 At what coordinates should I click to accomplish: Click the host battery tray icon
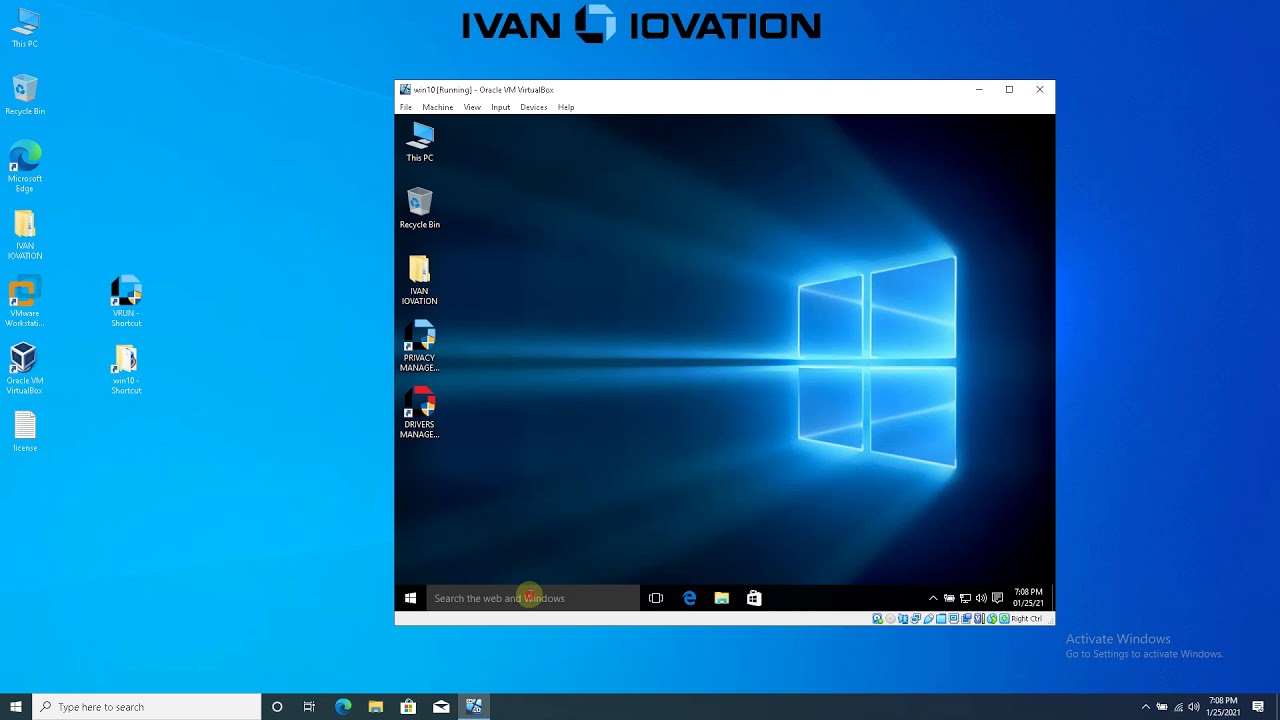coord(1163,707)
